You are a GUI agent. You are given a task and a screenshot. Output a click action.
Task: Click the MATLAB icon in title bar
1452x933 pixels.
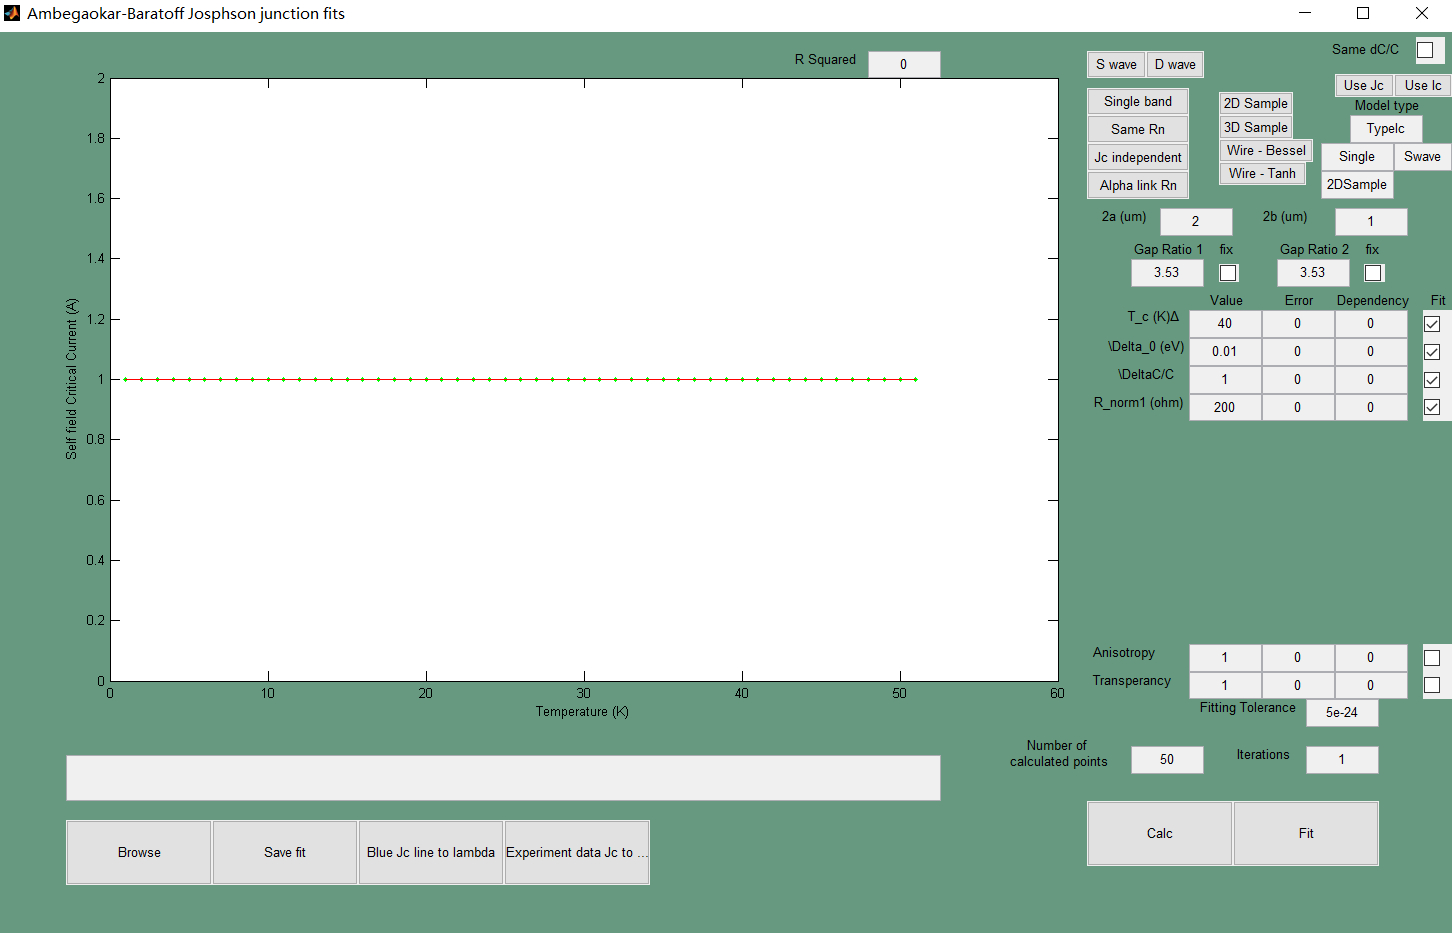coord(12,13)
